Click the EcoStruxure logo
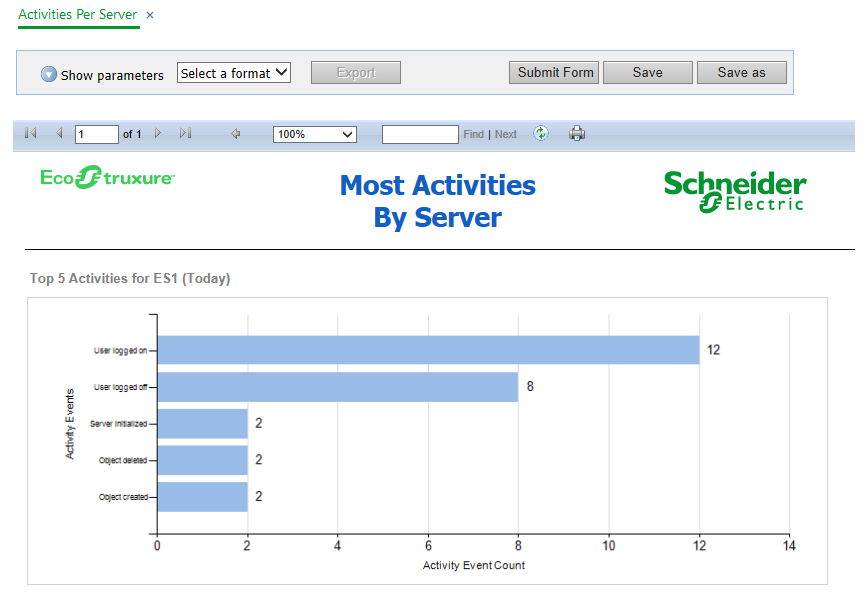 click(107, 177)
